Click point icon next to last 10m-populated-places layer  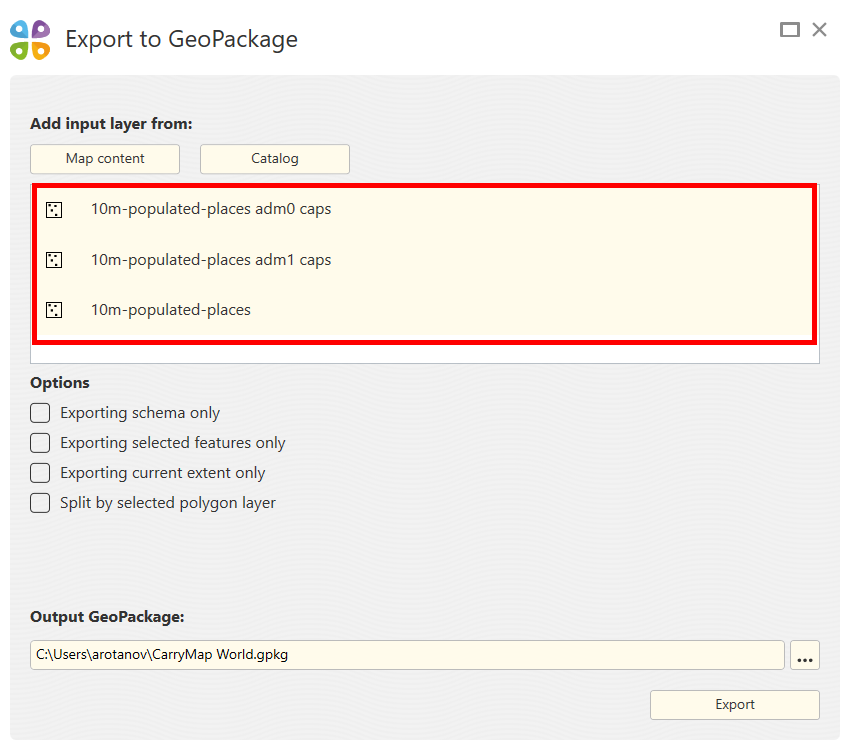point(54,310)
